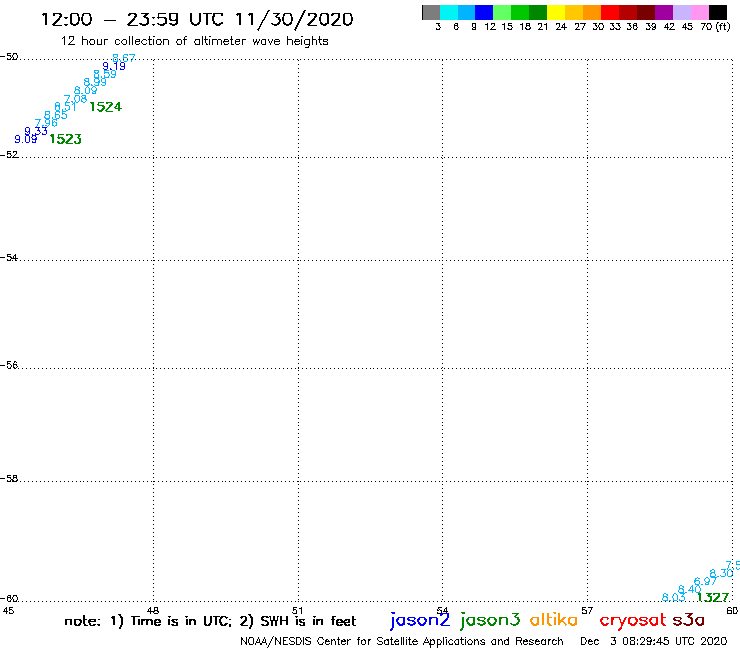Click the -50 latitude axis label

click(9, 57)
